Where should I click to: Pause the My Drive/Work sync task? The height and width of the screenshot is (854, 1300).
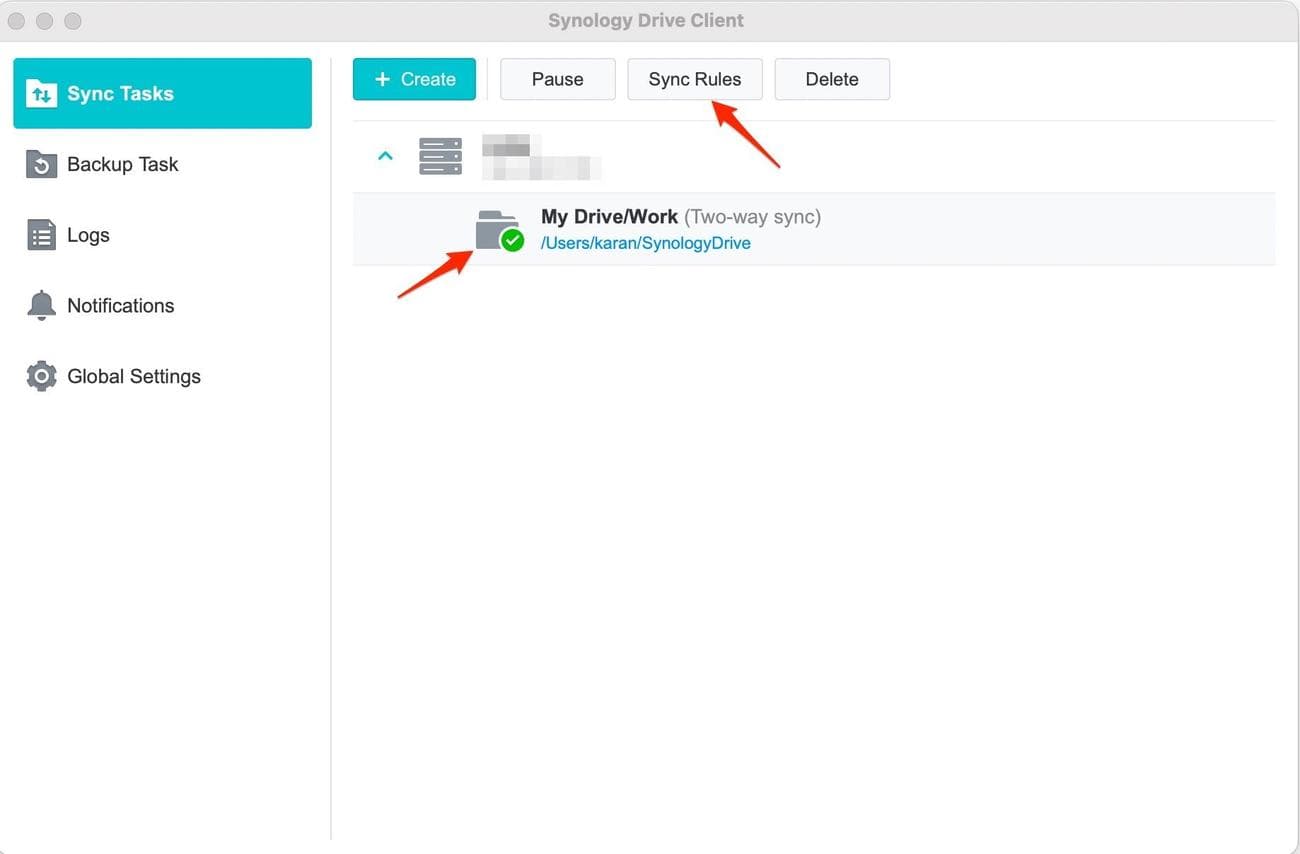point(557,79)
